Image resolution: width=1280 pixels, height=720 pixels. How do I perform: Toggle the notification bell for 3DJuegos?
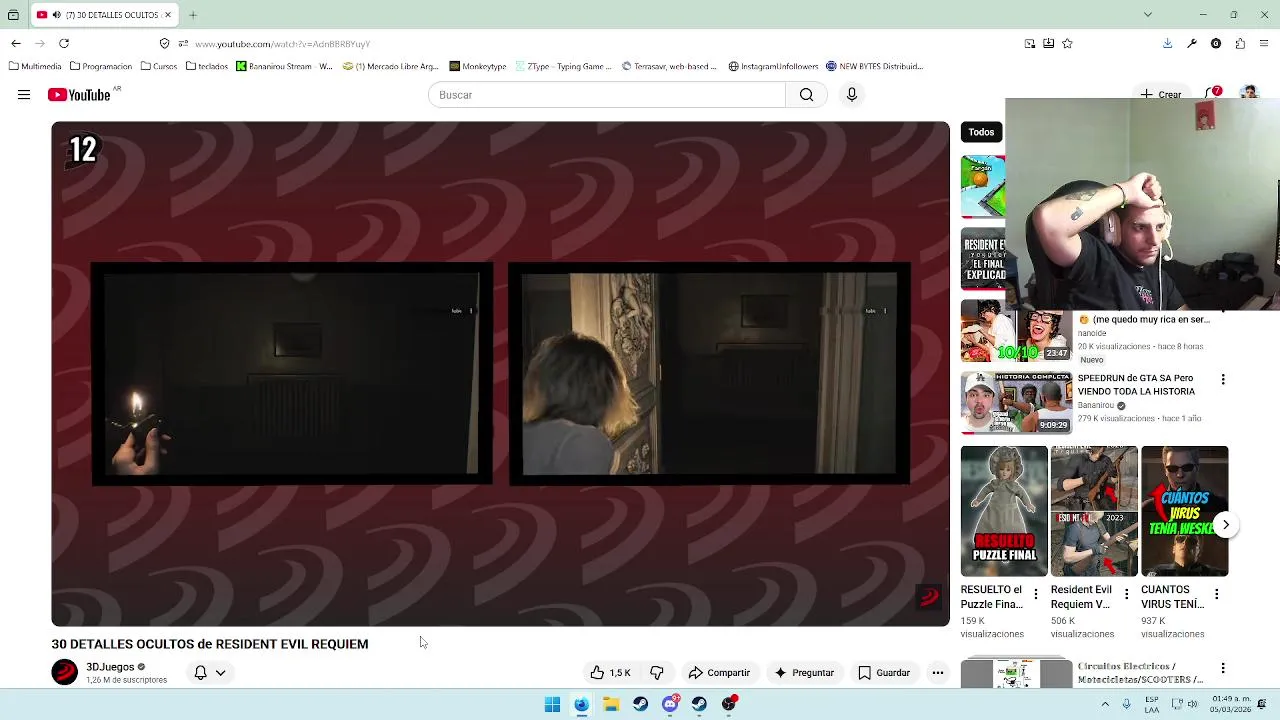click(200, 673)
